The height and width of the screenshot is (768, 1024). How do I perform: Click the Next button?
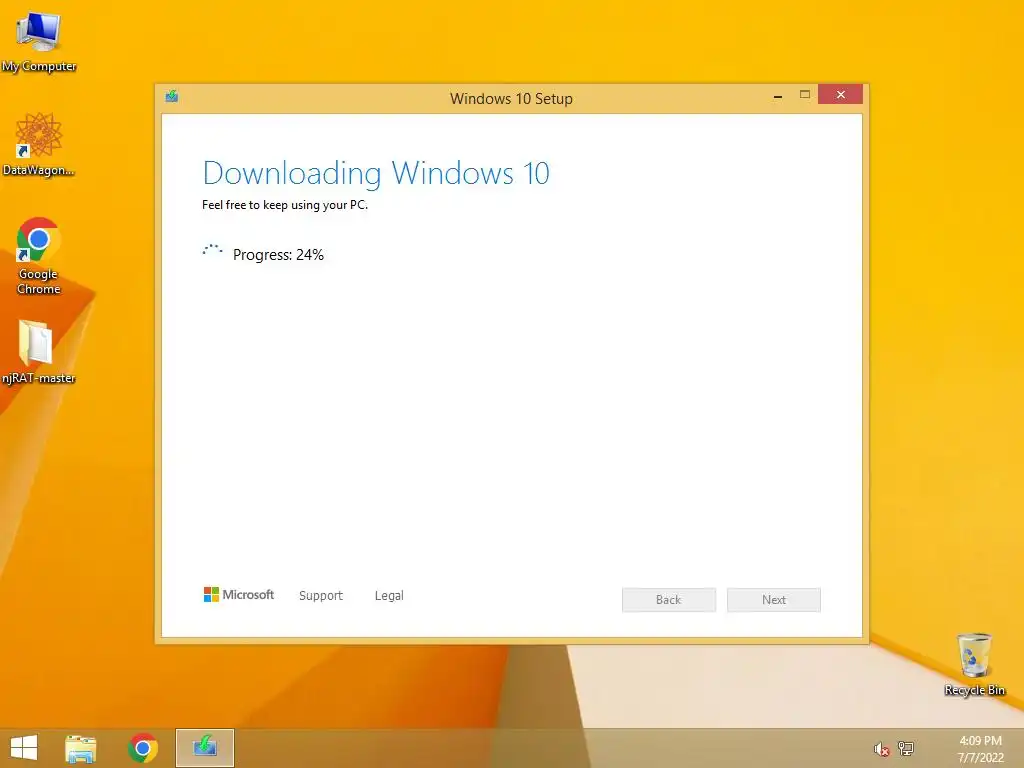(774, 600)
